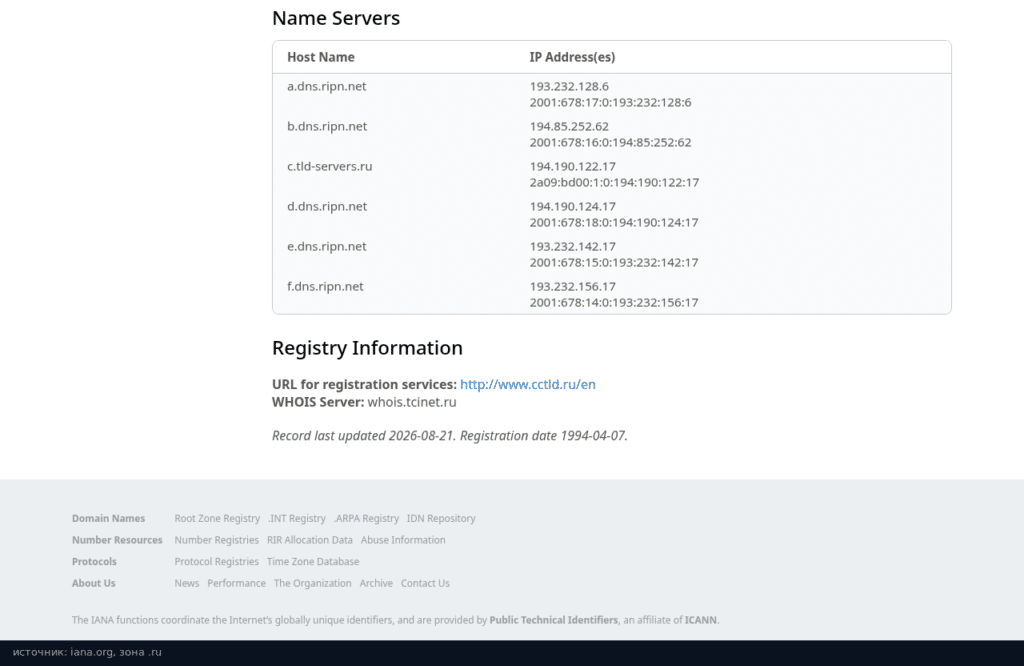Select host name e.dns.ripn.net
The height and width of the screenshot is (666, 1024).
pyautogui.click(x=327, y=246)
